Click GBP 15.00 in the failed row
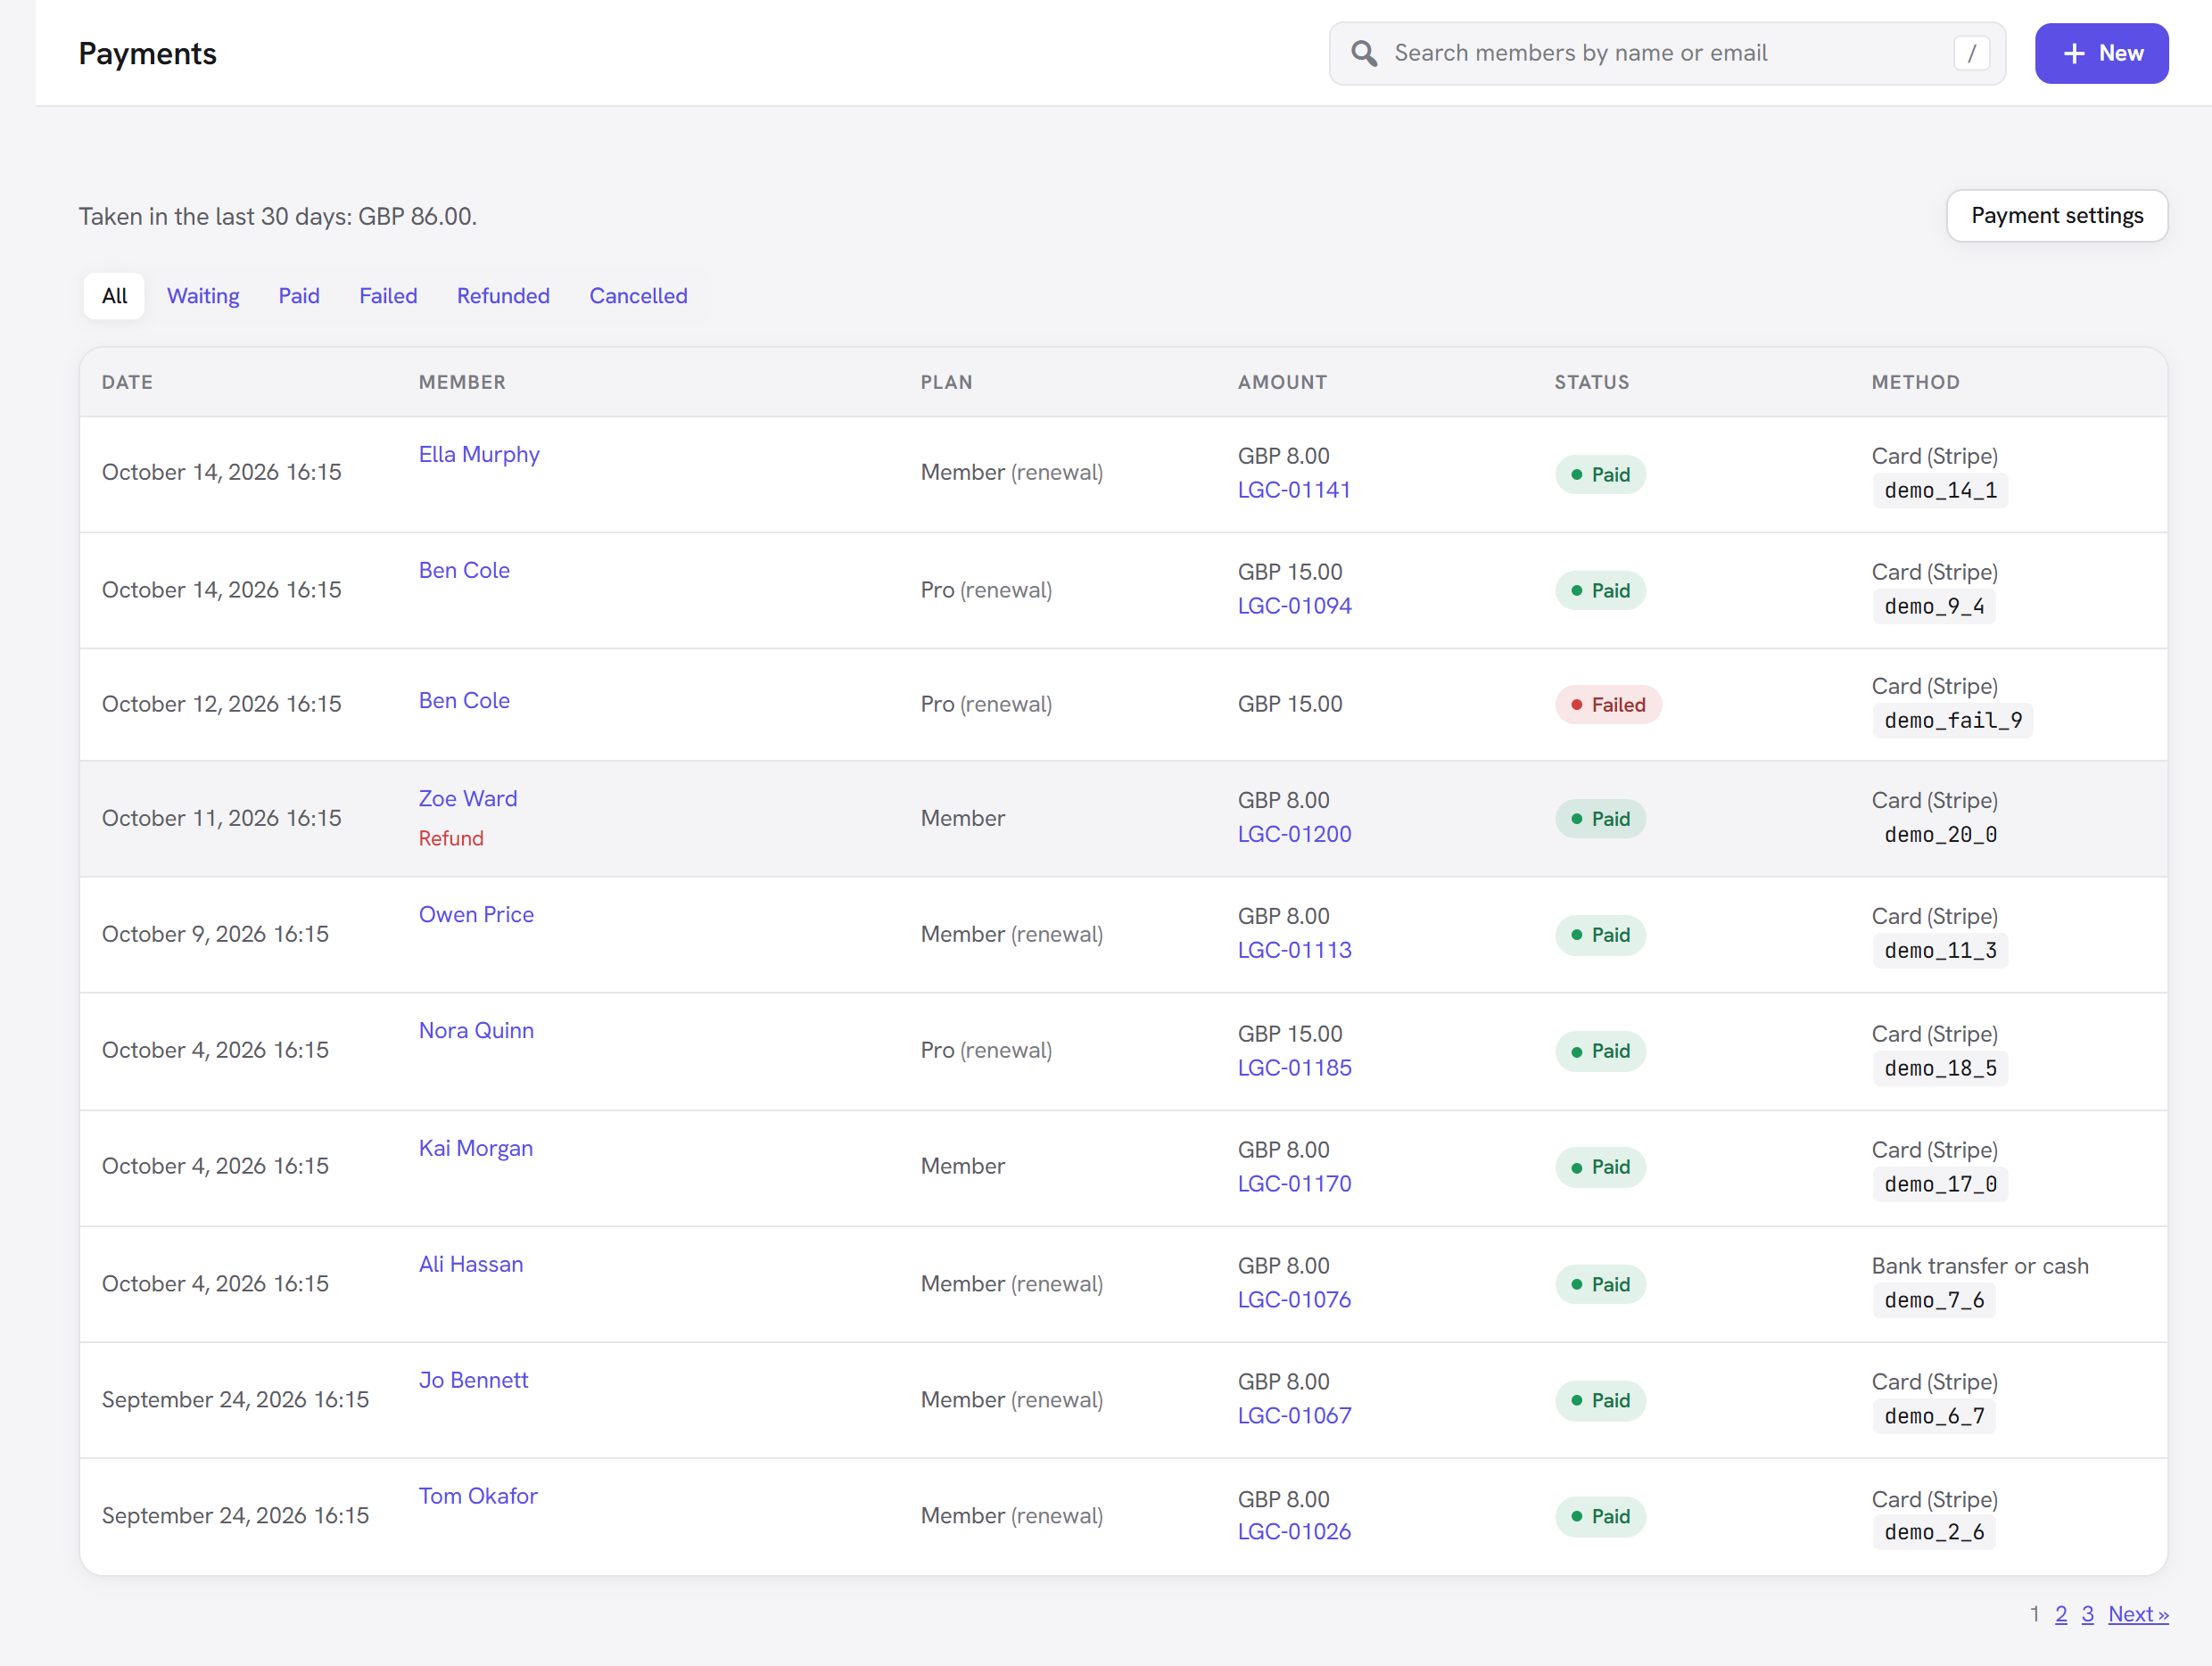The height and width of the screenshot is (1666, 2212). (1290, 704)
